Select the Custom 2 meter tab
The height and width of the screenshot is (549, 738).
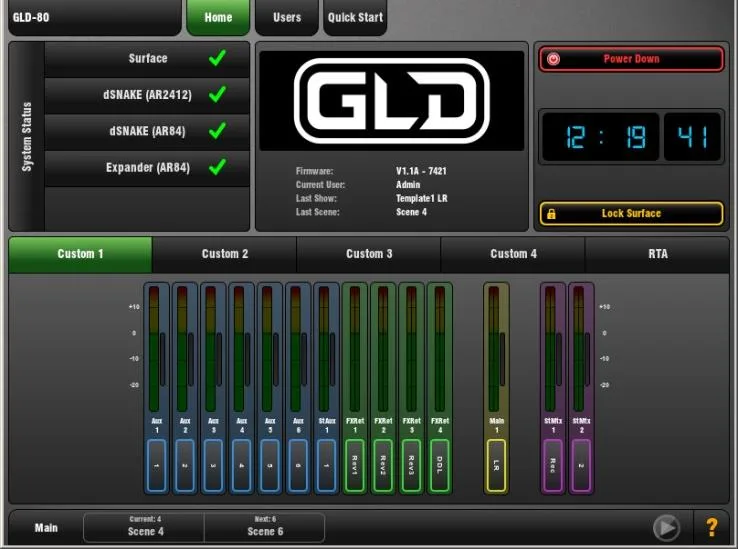click(x=225, y=254)
